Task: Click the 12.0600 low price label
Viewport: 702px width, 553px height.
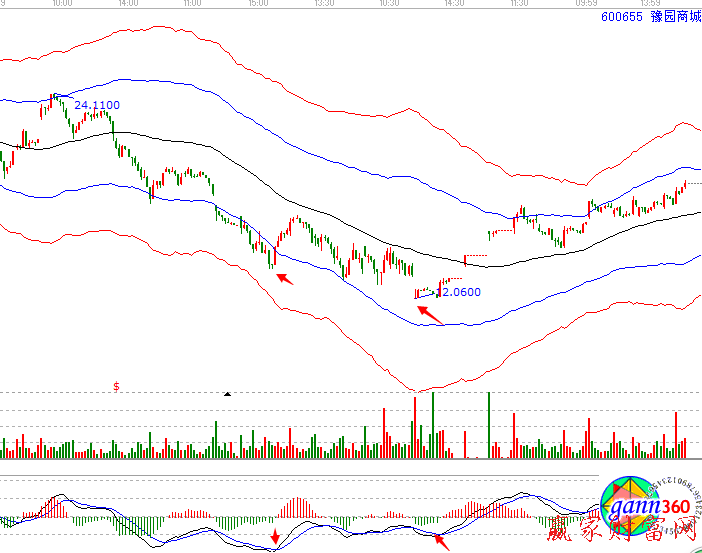Action: (459, 292)
